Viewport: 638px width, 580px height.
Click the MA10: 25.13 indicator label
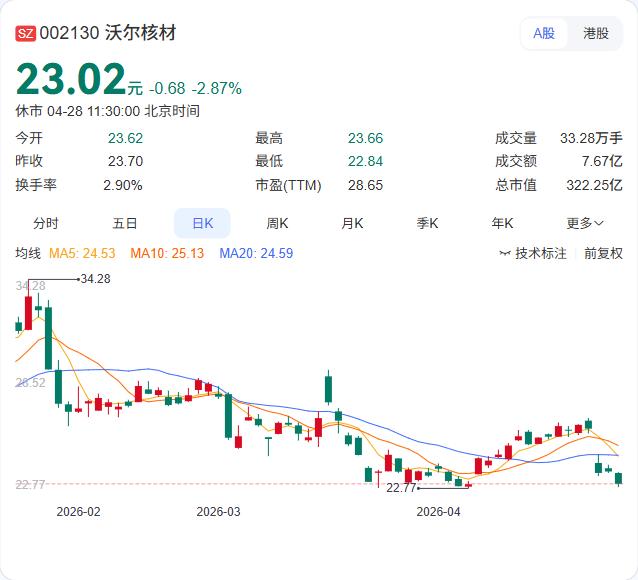(x=167, y=253)
